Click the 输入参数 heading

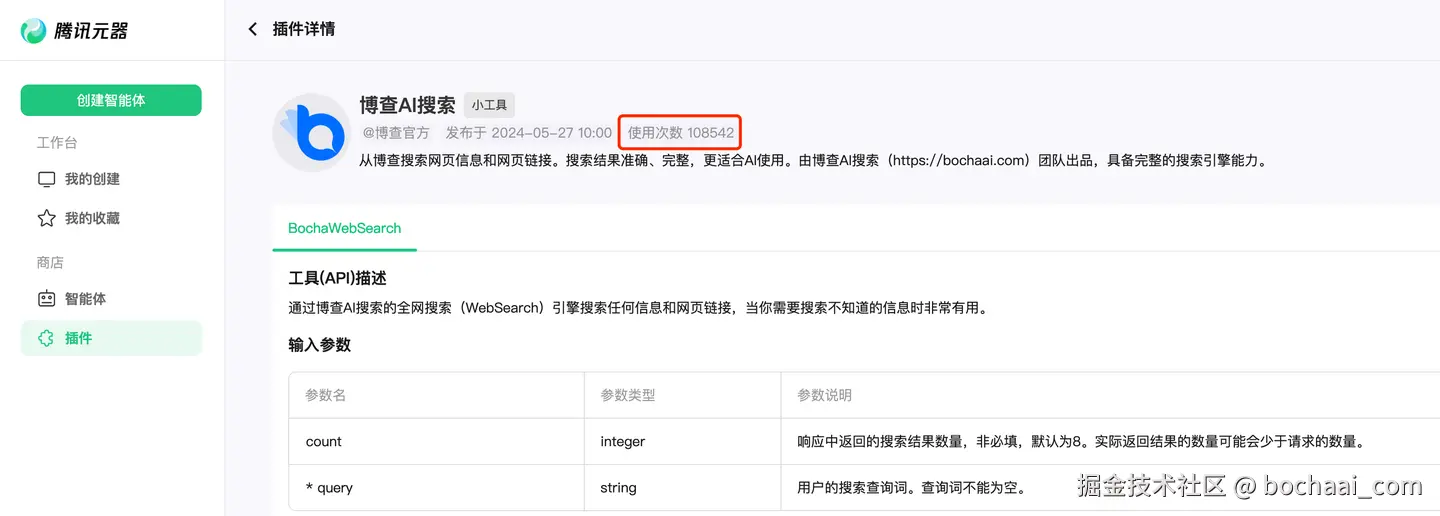pyautogui.click(x=319, y=345)
